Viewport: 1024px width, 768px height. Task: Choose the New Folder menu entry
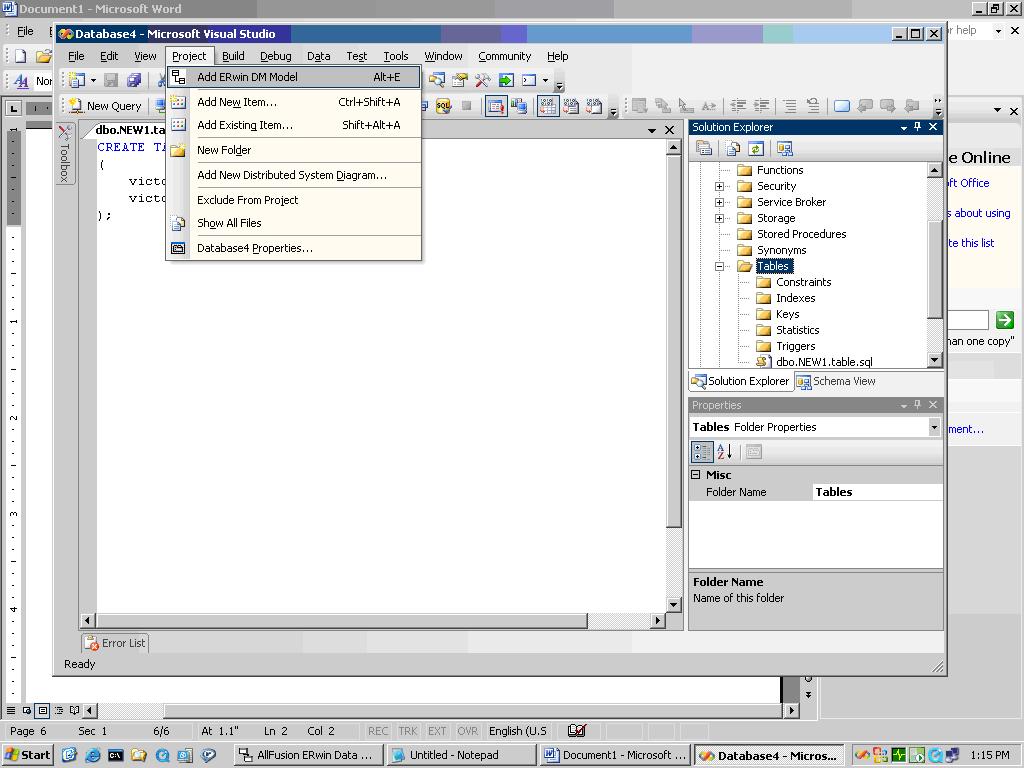click(x=293, y=150)
